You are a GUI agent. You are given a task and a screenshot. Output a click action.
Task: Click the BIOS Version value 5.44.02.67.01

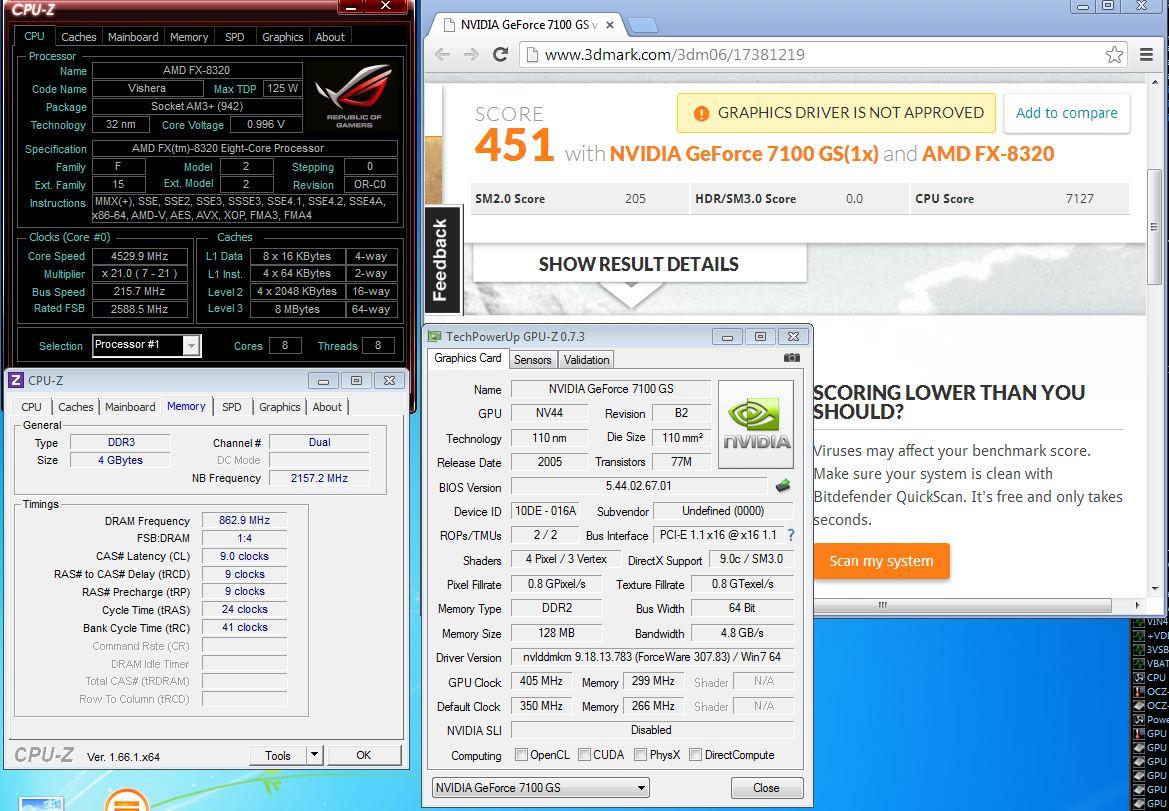point(639,486)
